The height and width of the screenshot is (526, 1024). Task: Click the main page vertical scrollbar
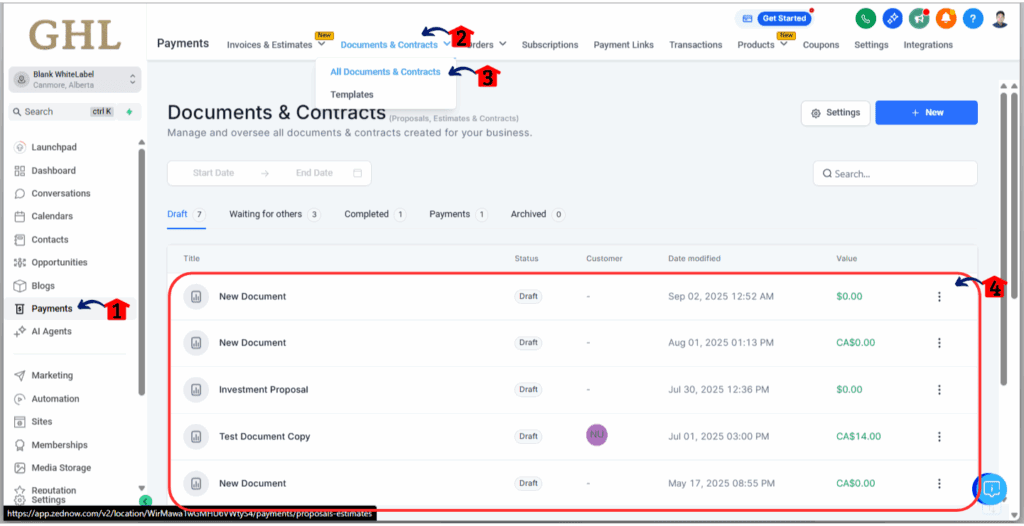(1004, 238)
